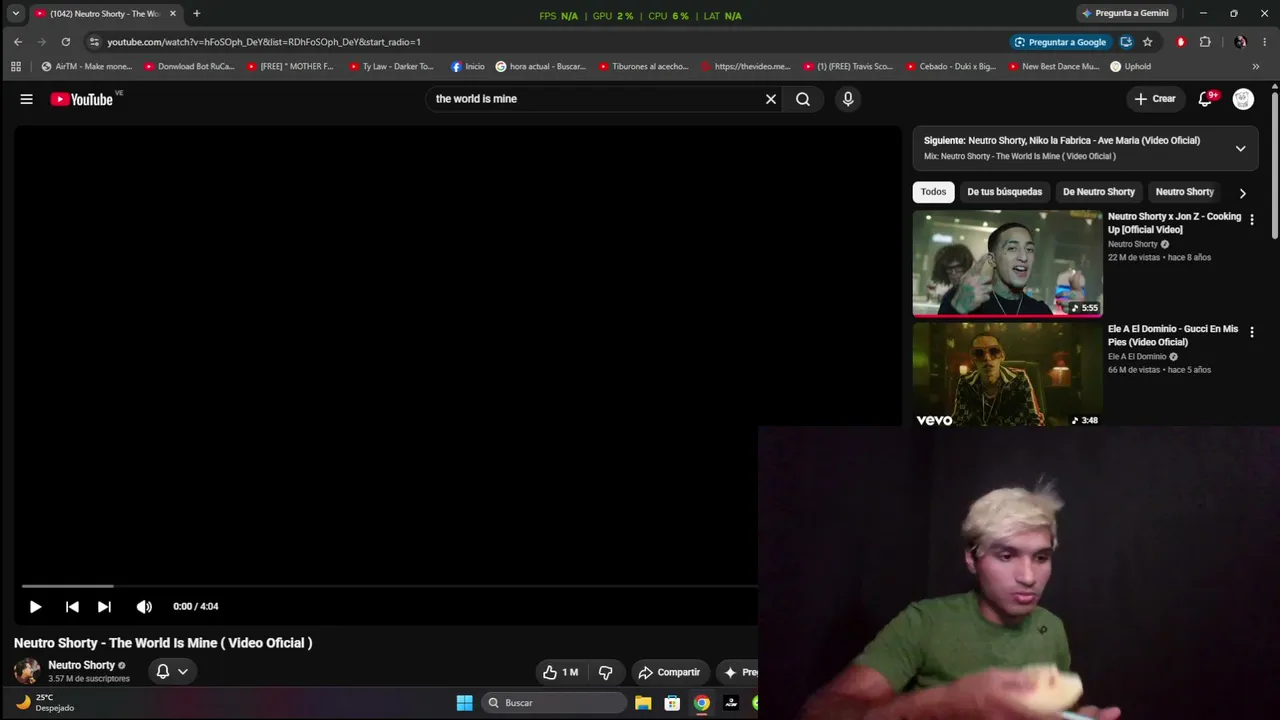Open the Gucci En Mis Pies title

pyautogui.click(x=1173, y=335)
